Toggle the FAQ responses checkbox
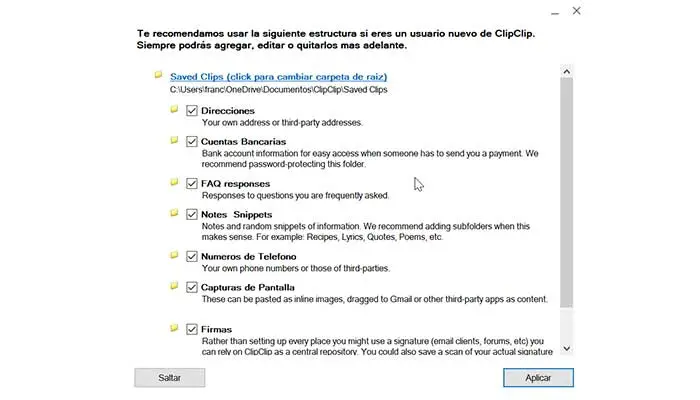 (x=192, y=184)
